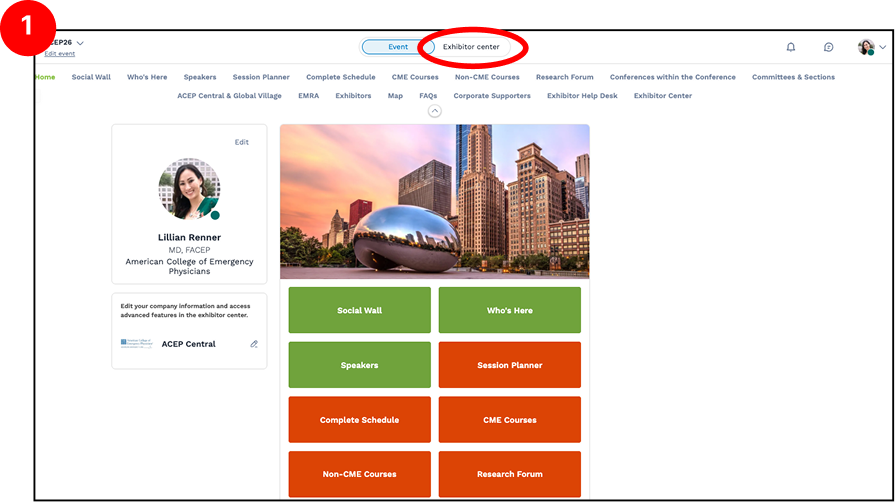This screenshot has width=895, height=502.
Task: Open Exhibitor Center nav tab
Action: 663,96
